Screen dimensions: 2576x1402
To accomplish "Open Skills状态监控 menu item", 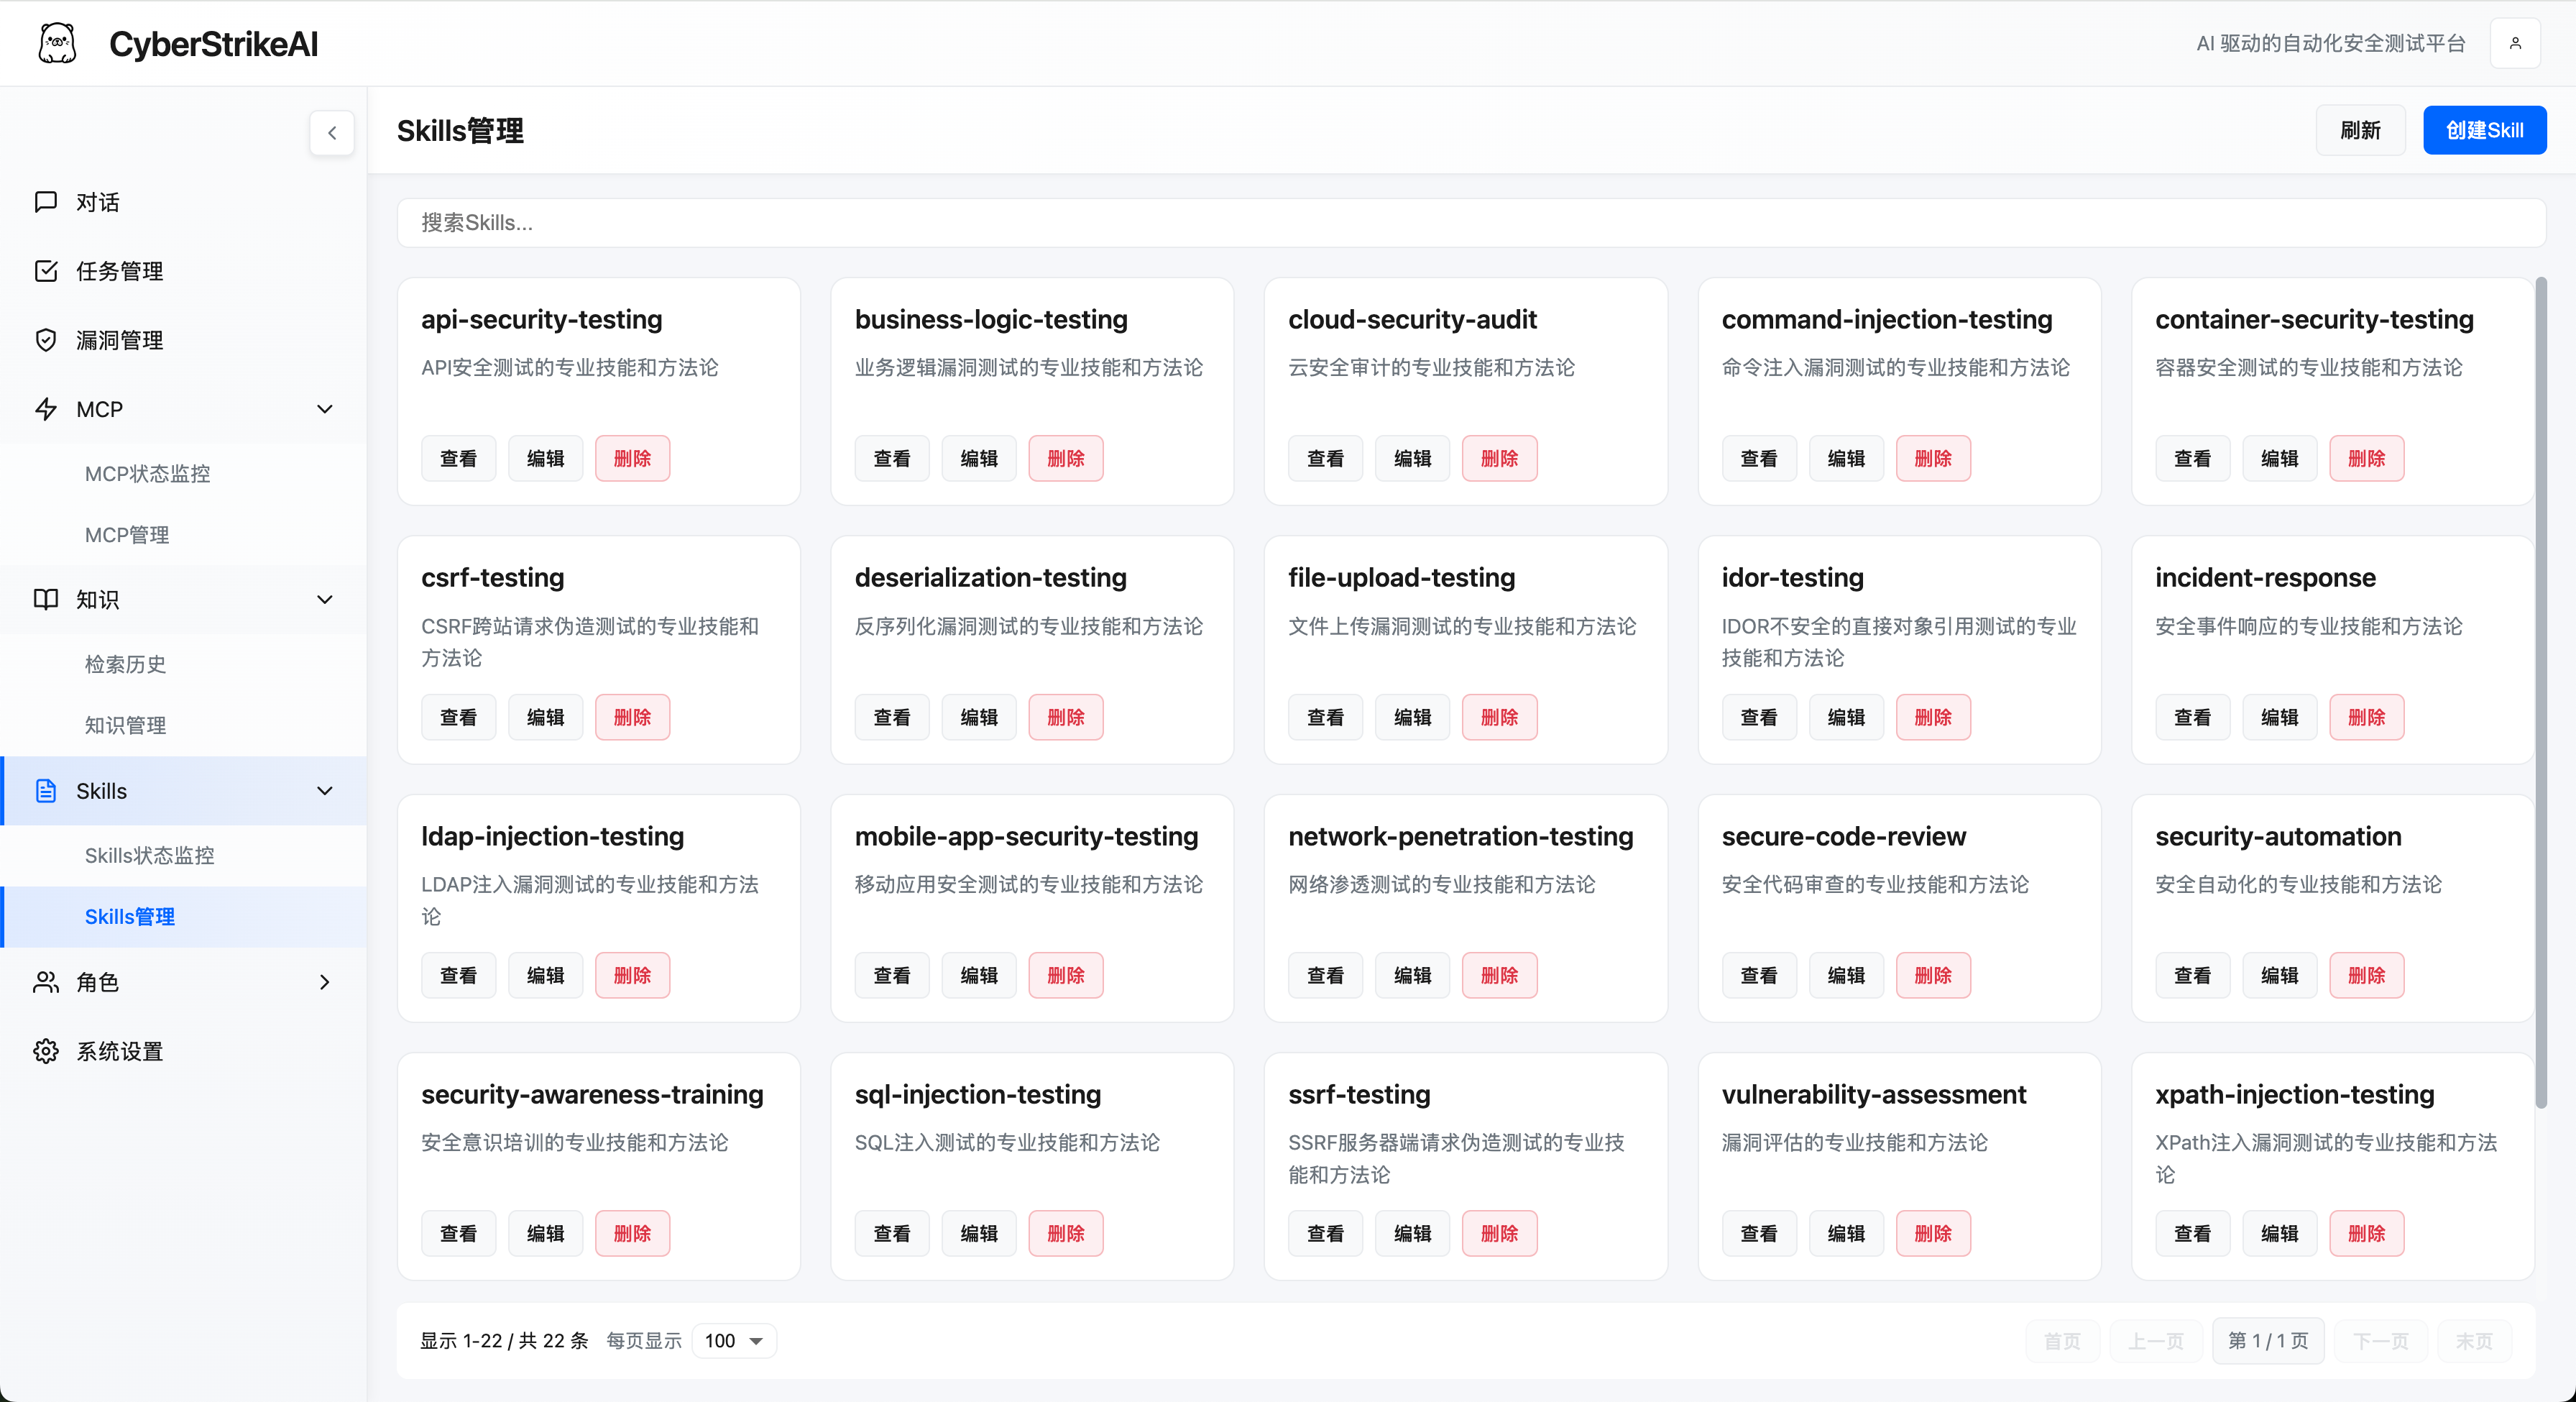I will coord(149,855).
